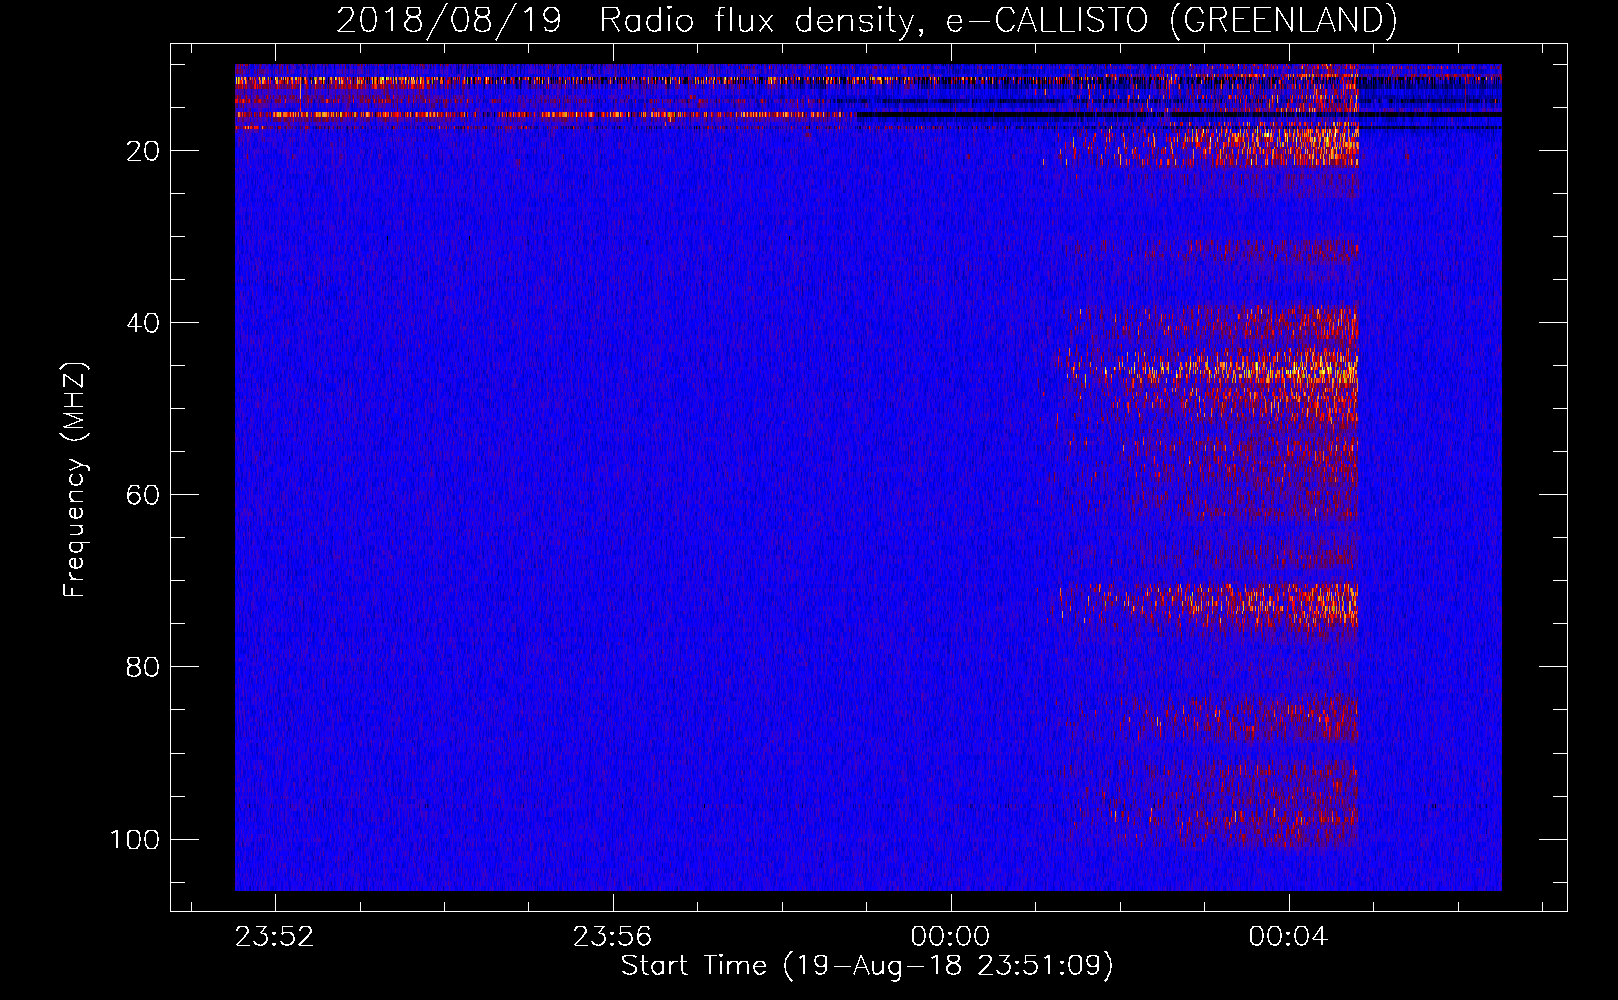Viewport: 1618px width, 1000px height.
Task: Click the 23:52 time tick label
Action: tap(275, 936)
